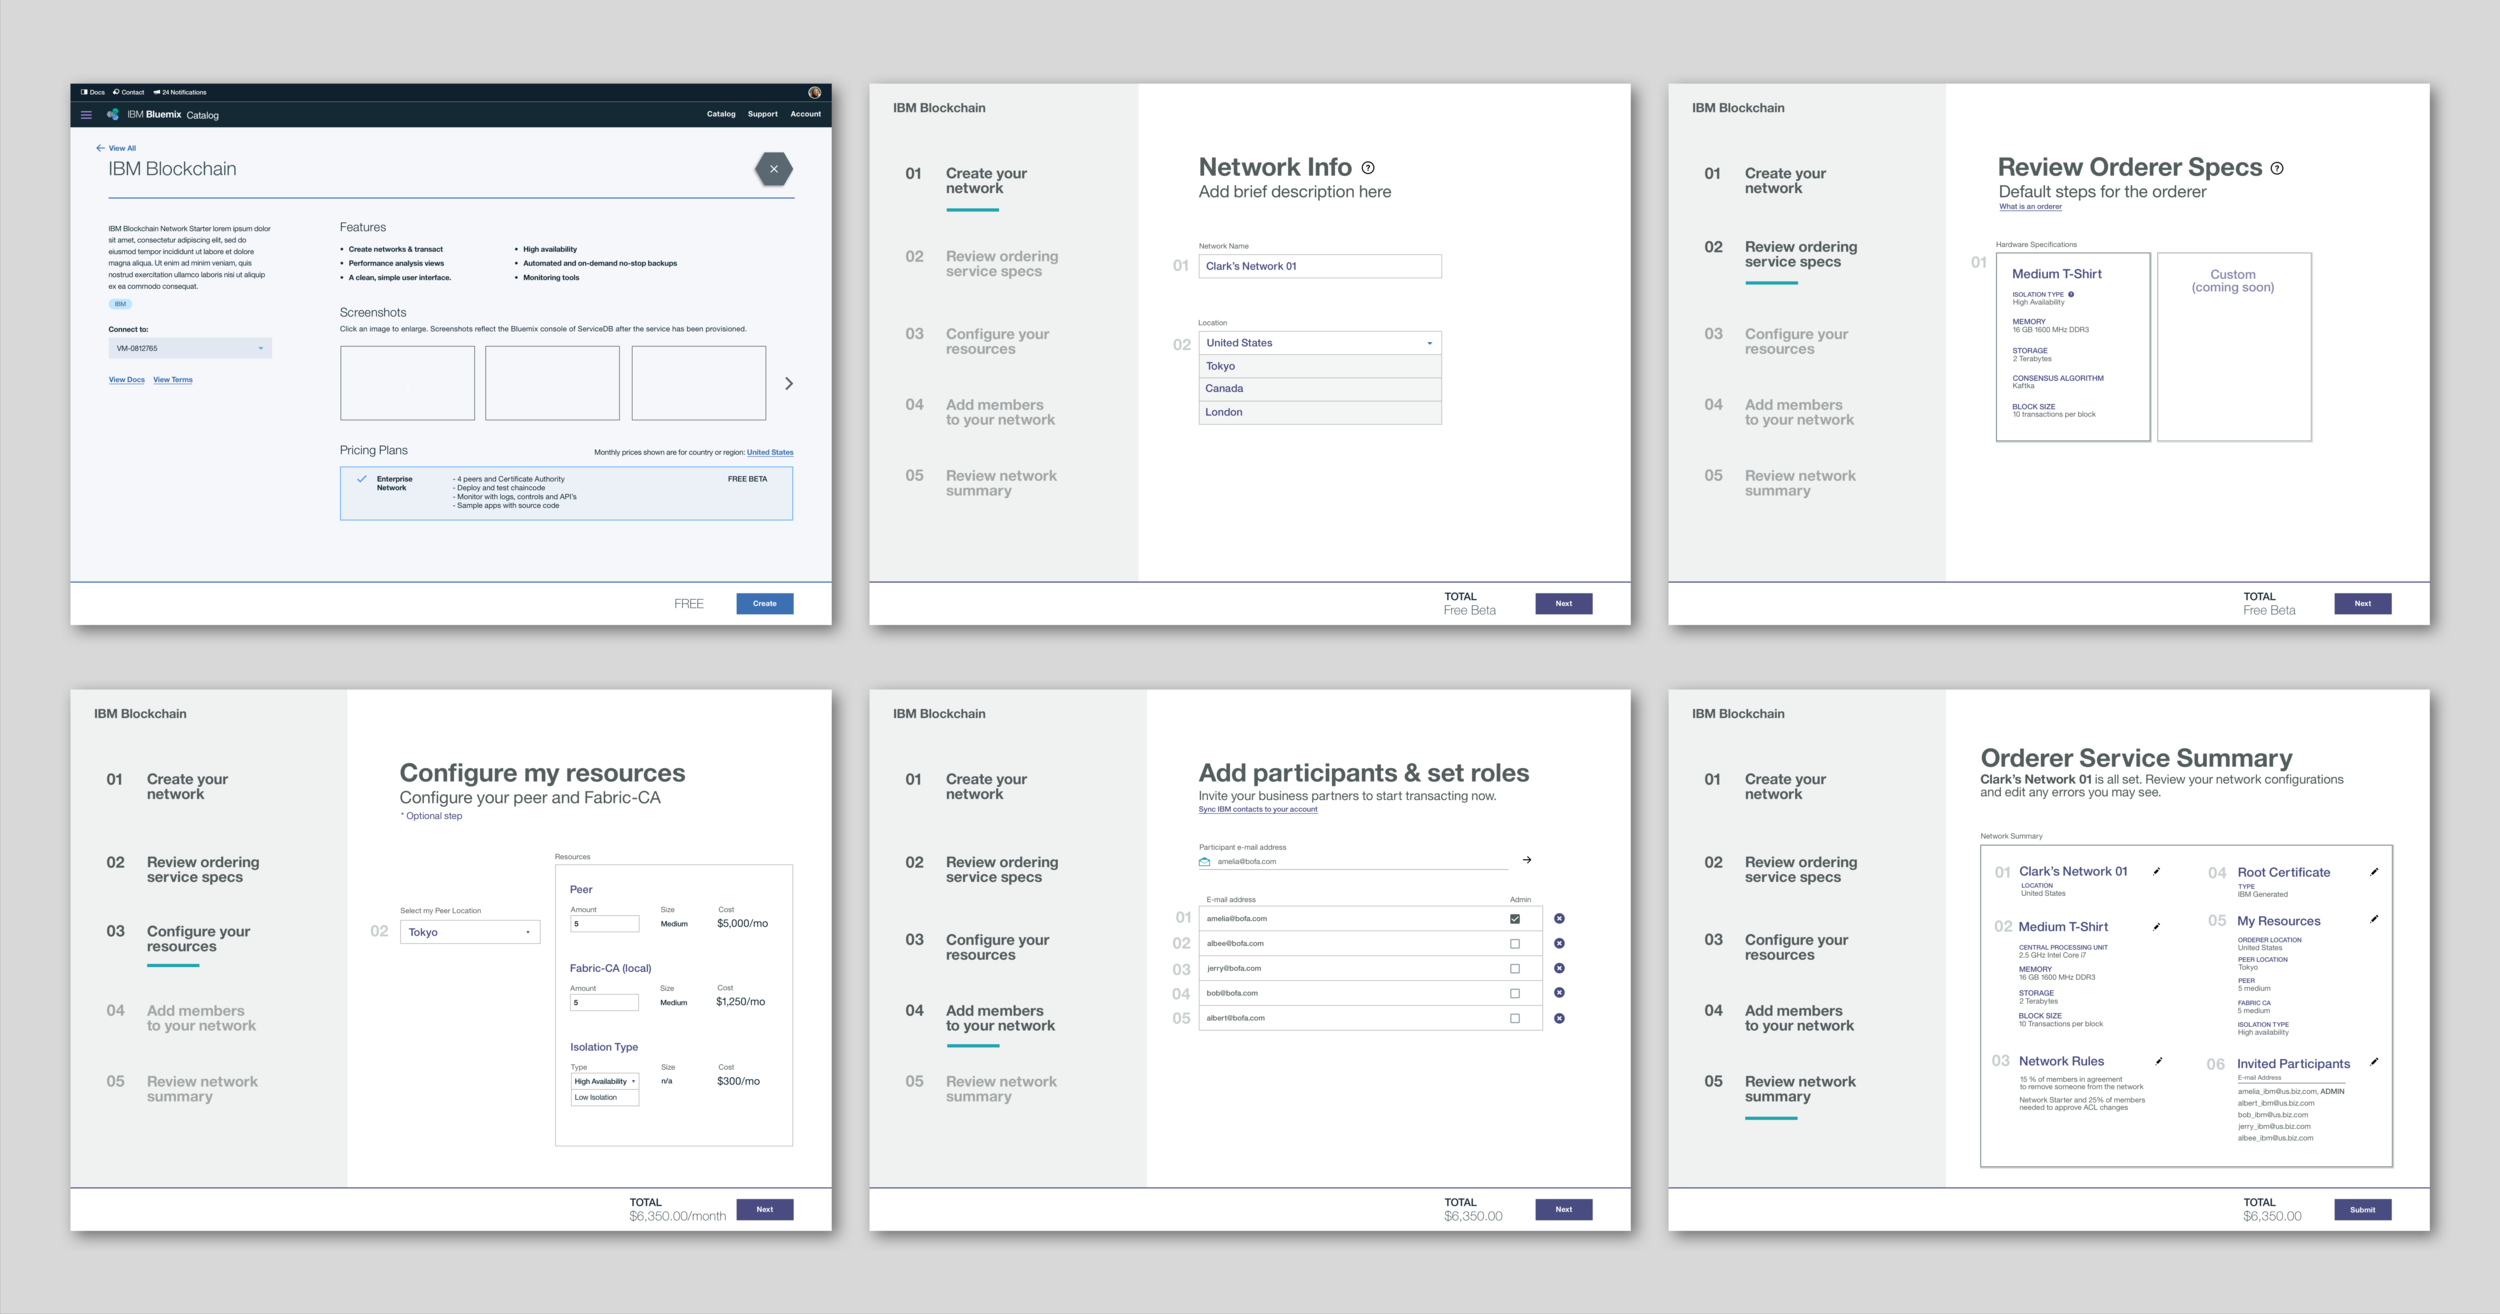This screenshot has height=1314, width=2500.
Task: Open Contact in the Bluemix top bar
Action: [129, 92]
